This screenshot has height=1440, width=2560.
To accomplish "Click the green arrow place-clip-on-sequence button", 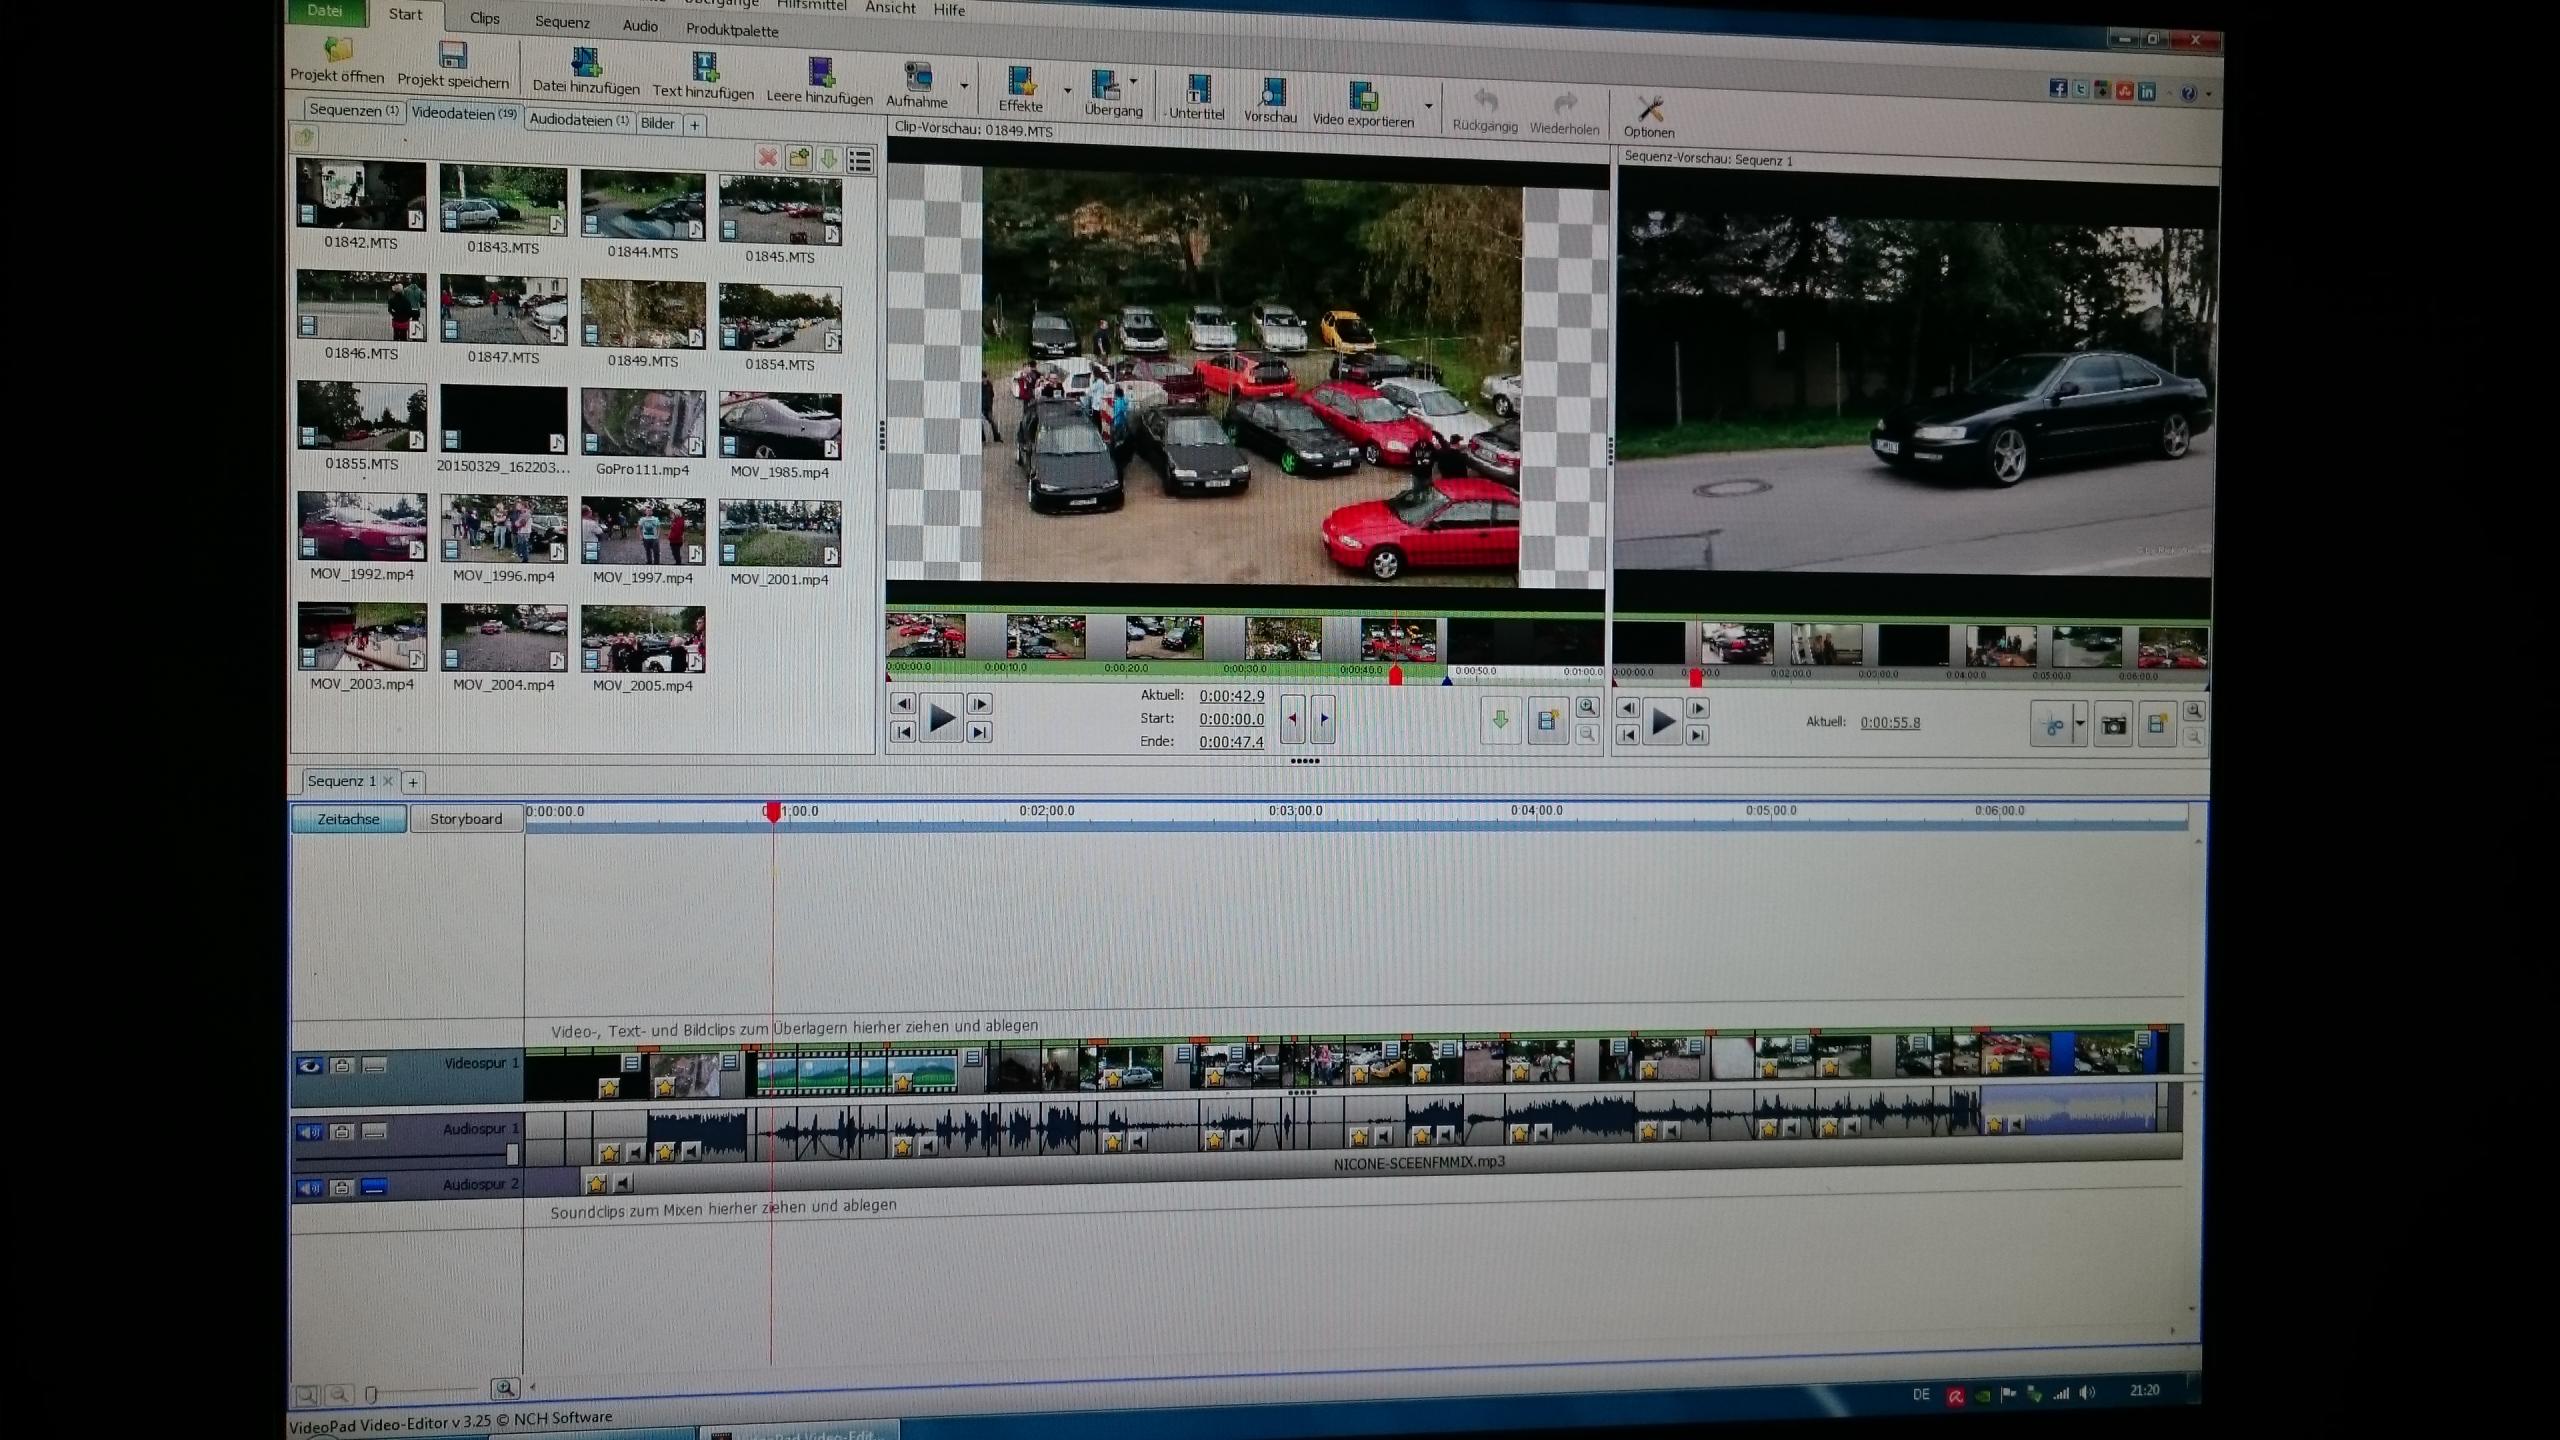I will point(1500,720).
